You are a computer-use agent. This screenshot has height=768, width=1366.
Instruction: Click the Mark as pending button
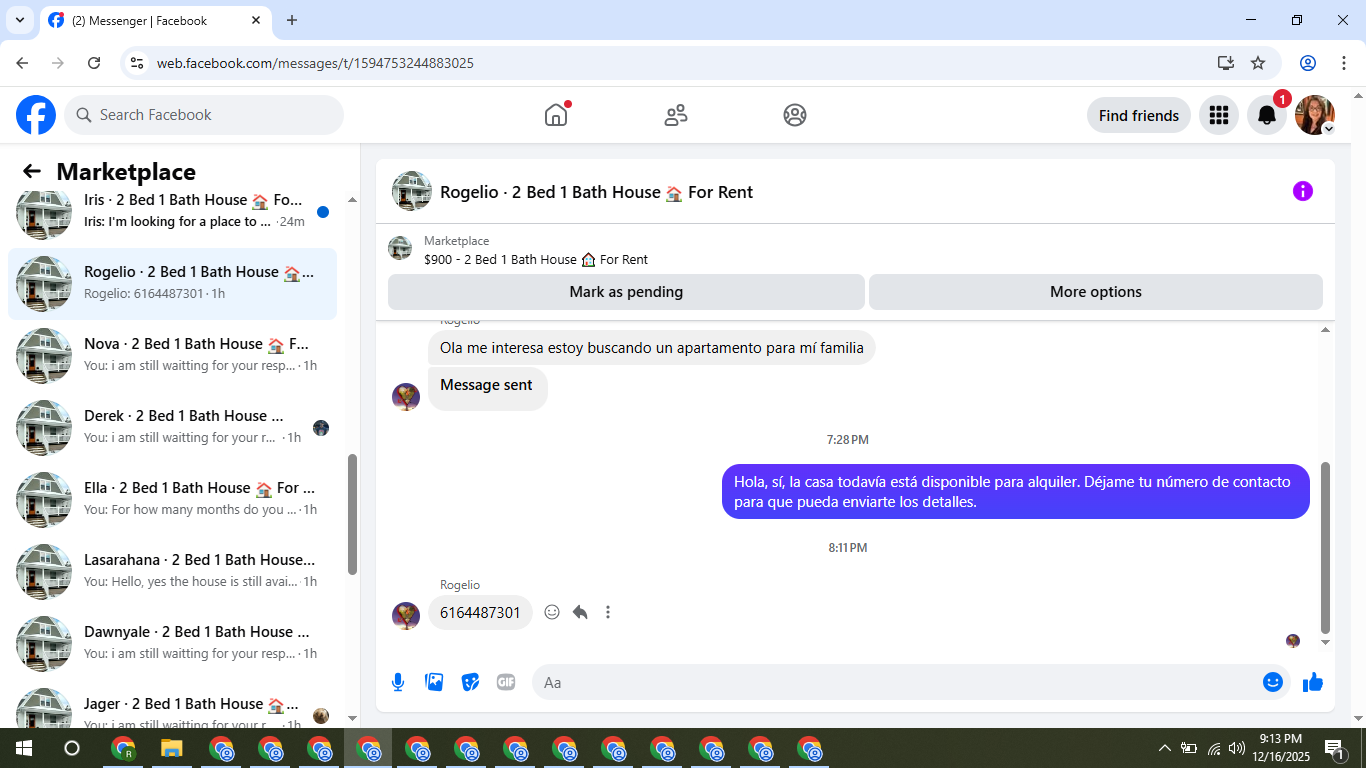626,292
